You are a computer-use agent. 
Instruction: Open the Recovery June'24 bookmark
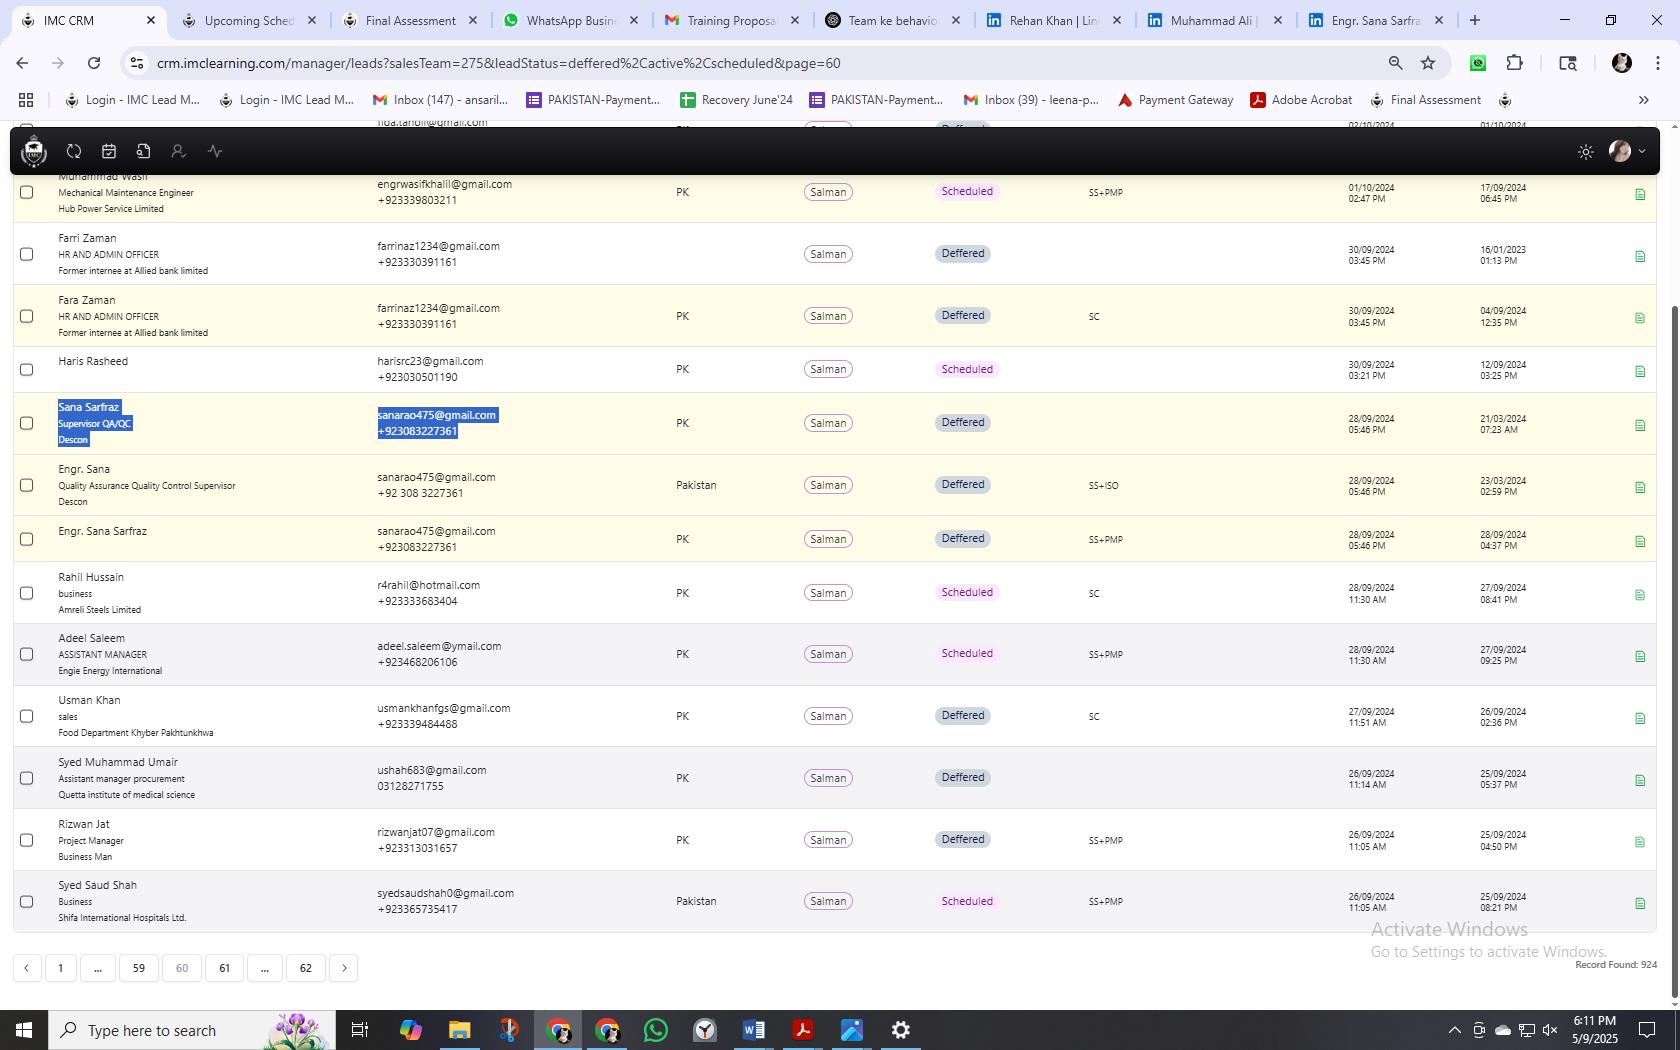[x=736, y=100]
